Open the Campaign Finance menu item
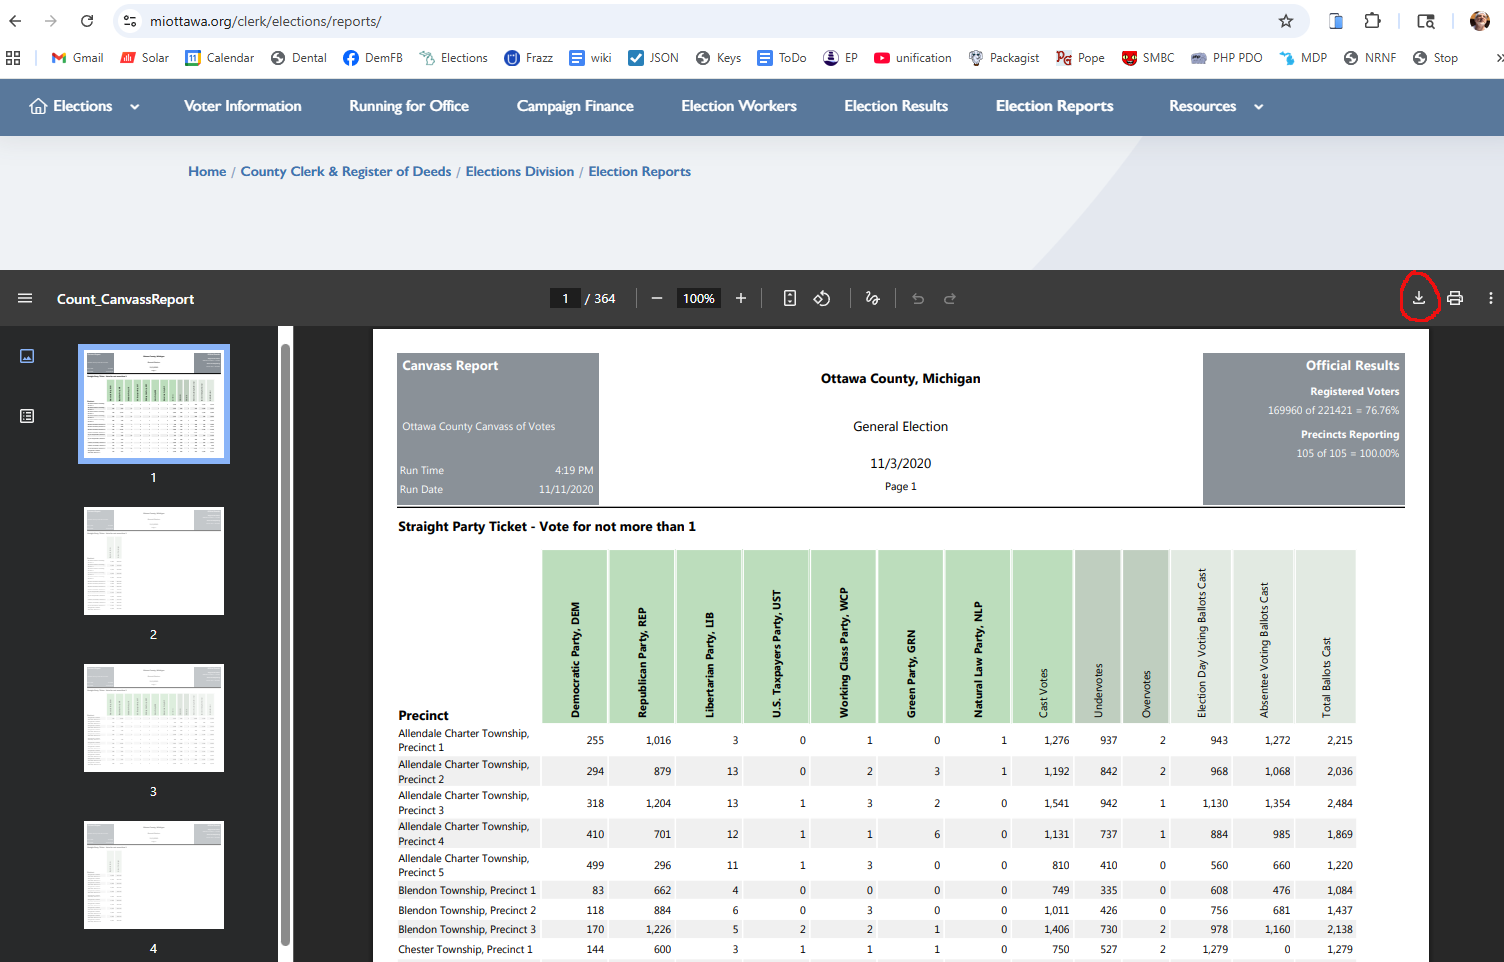This screenshot has height=962, width=1504. [x=575, y=106]
